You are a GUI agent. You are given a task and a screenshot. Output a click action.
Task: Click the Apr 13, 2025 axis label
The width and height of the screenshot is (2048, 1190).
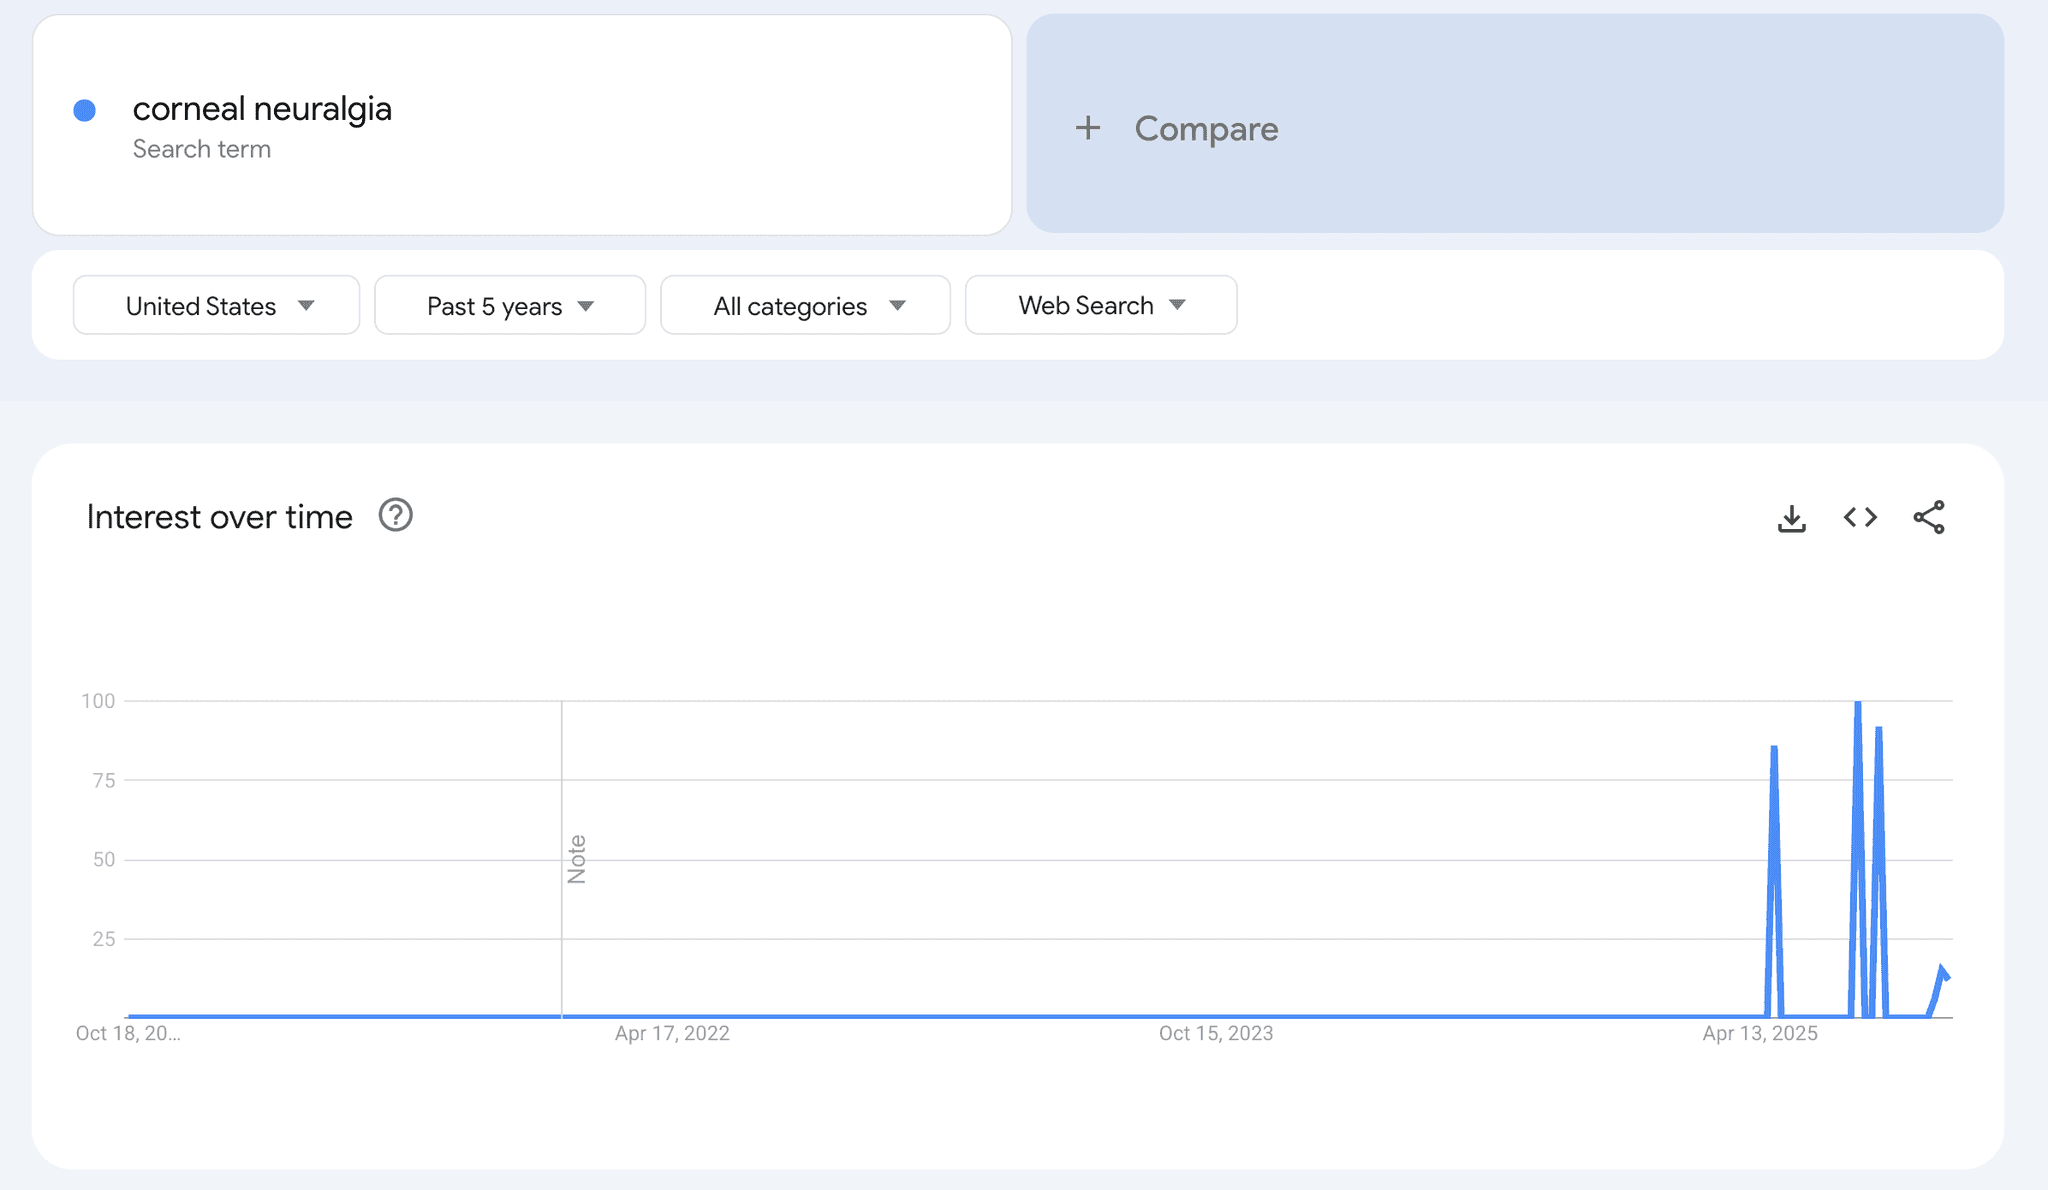tap(1758, 1033)
